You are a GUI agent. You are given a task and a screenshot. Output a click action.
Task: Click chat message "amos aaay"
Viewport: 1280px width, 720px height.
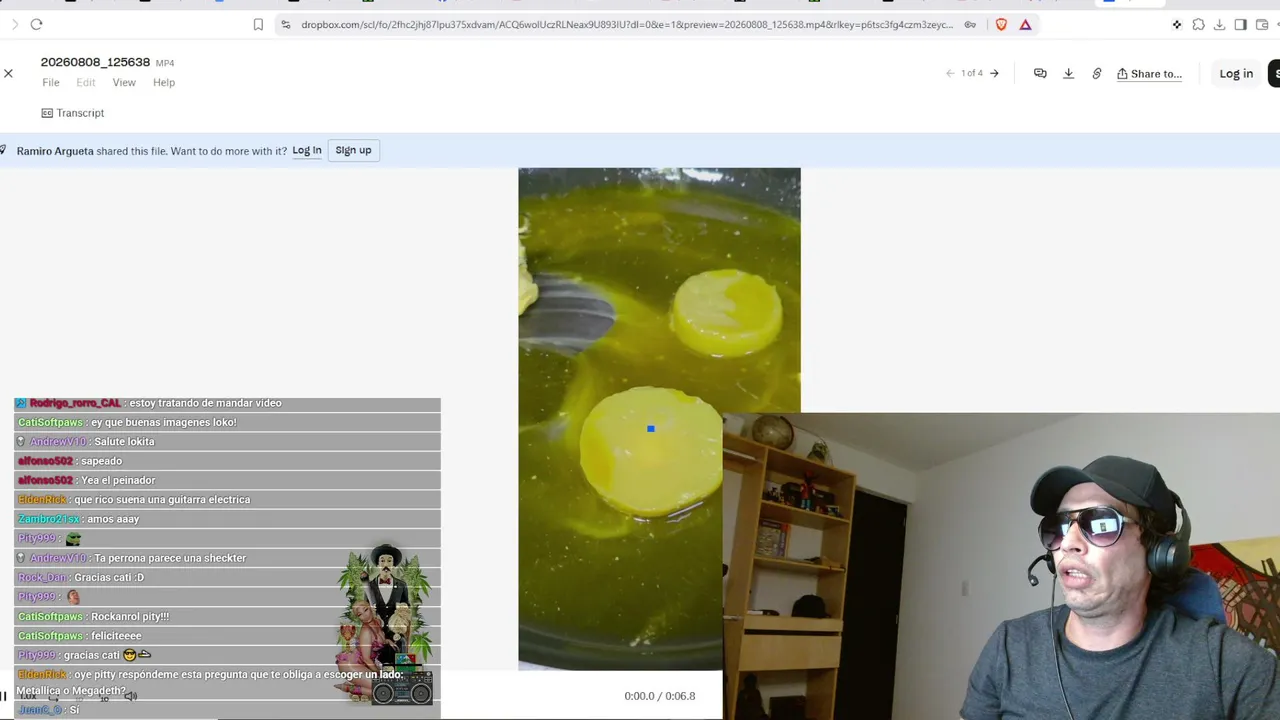point(113,519)
